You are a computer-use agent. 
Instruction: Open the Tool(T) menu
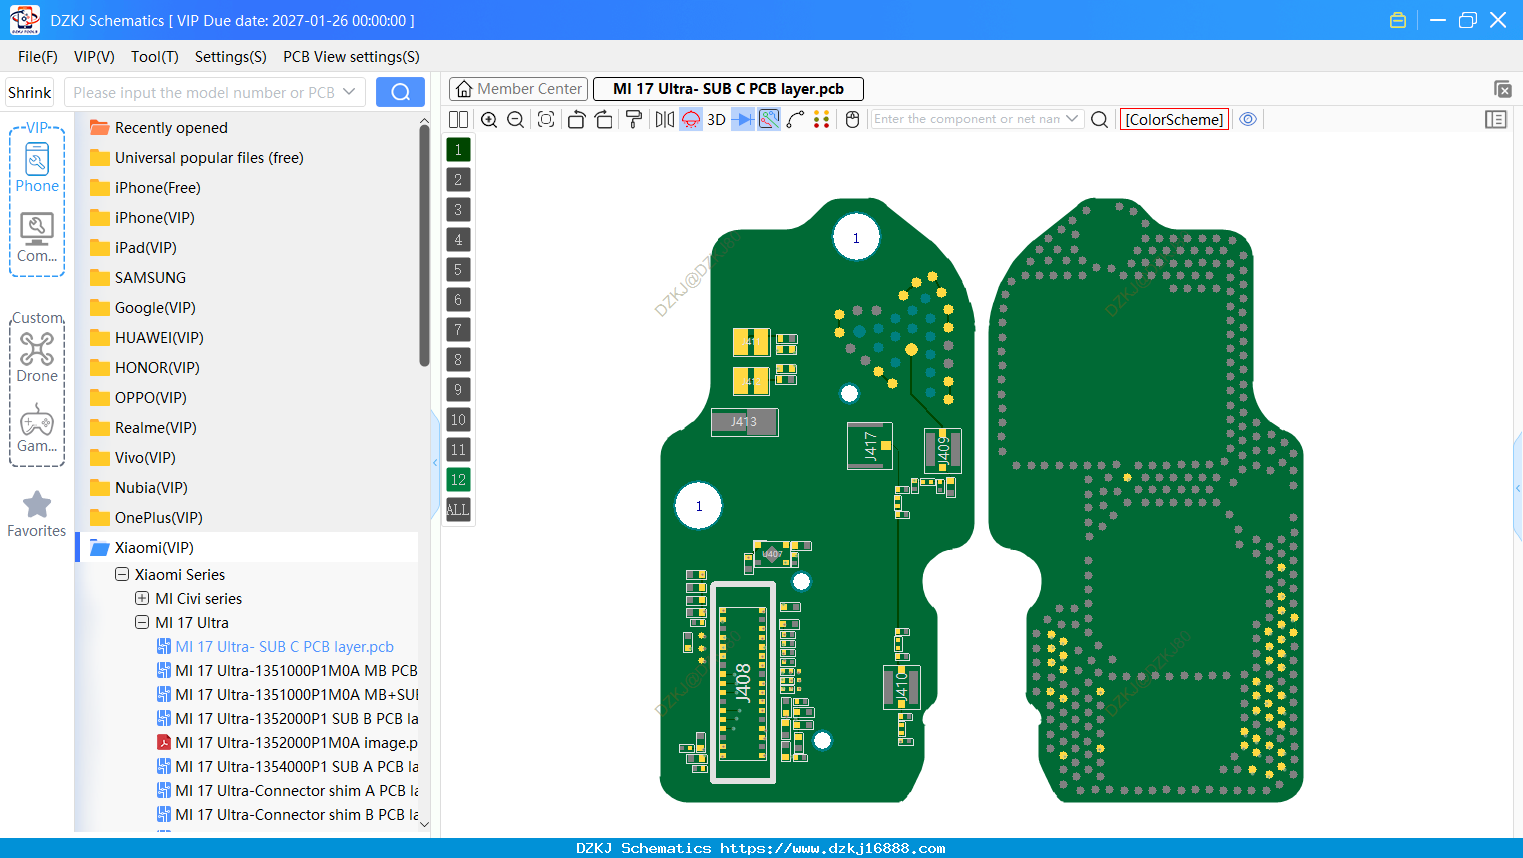[155, 56]
